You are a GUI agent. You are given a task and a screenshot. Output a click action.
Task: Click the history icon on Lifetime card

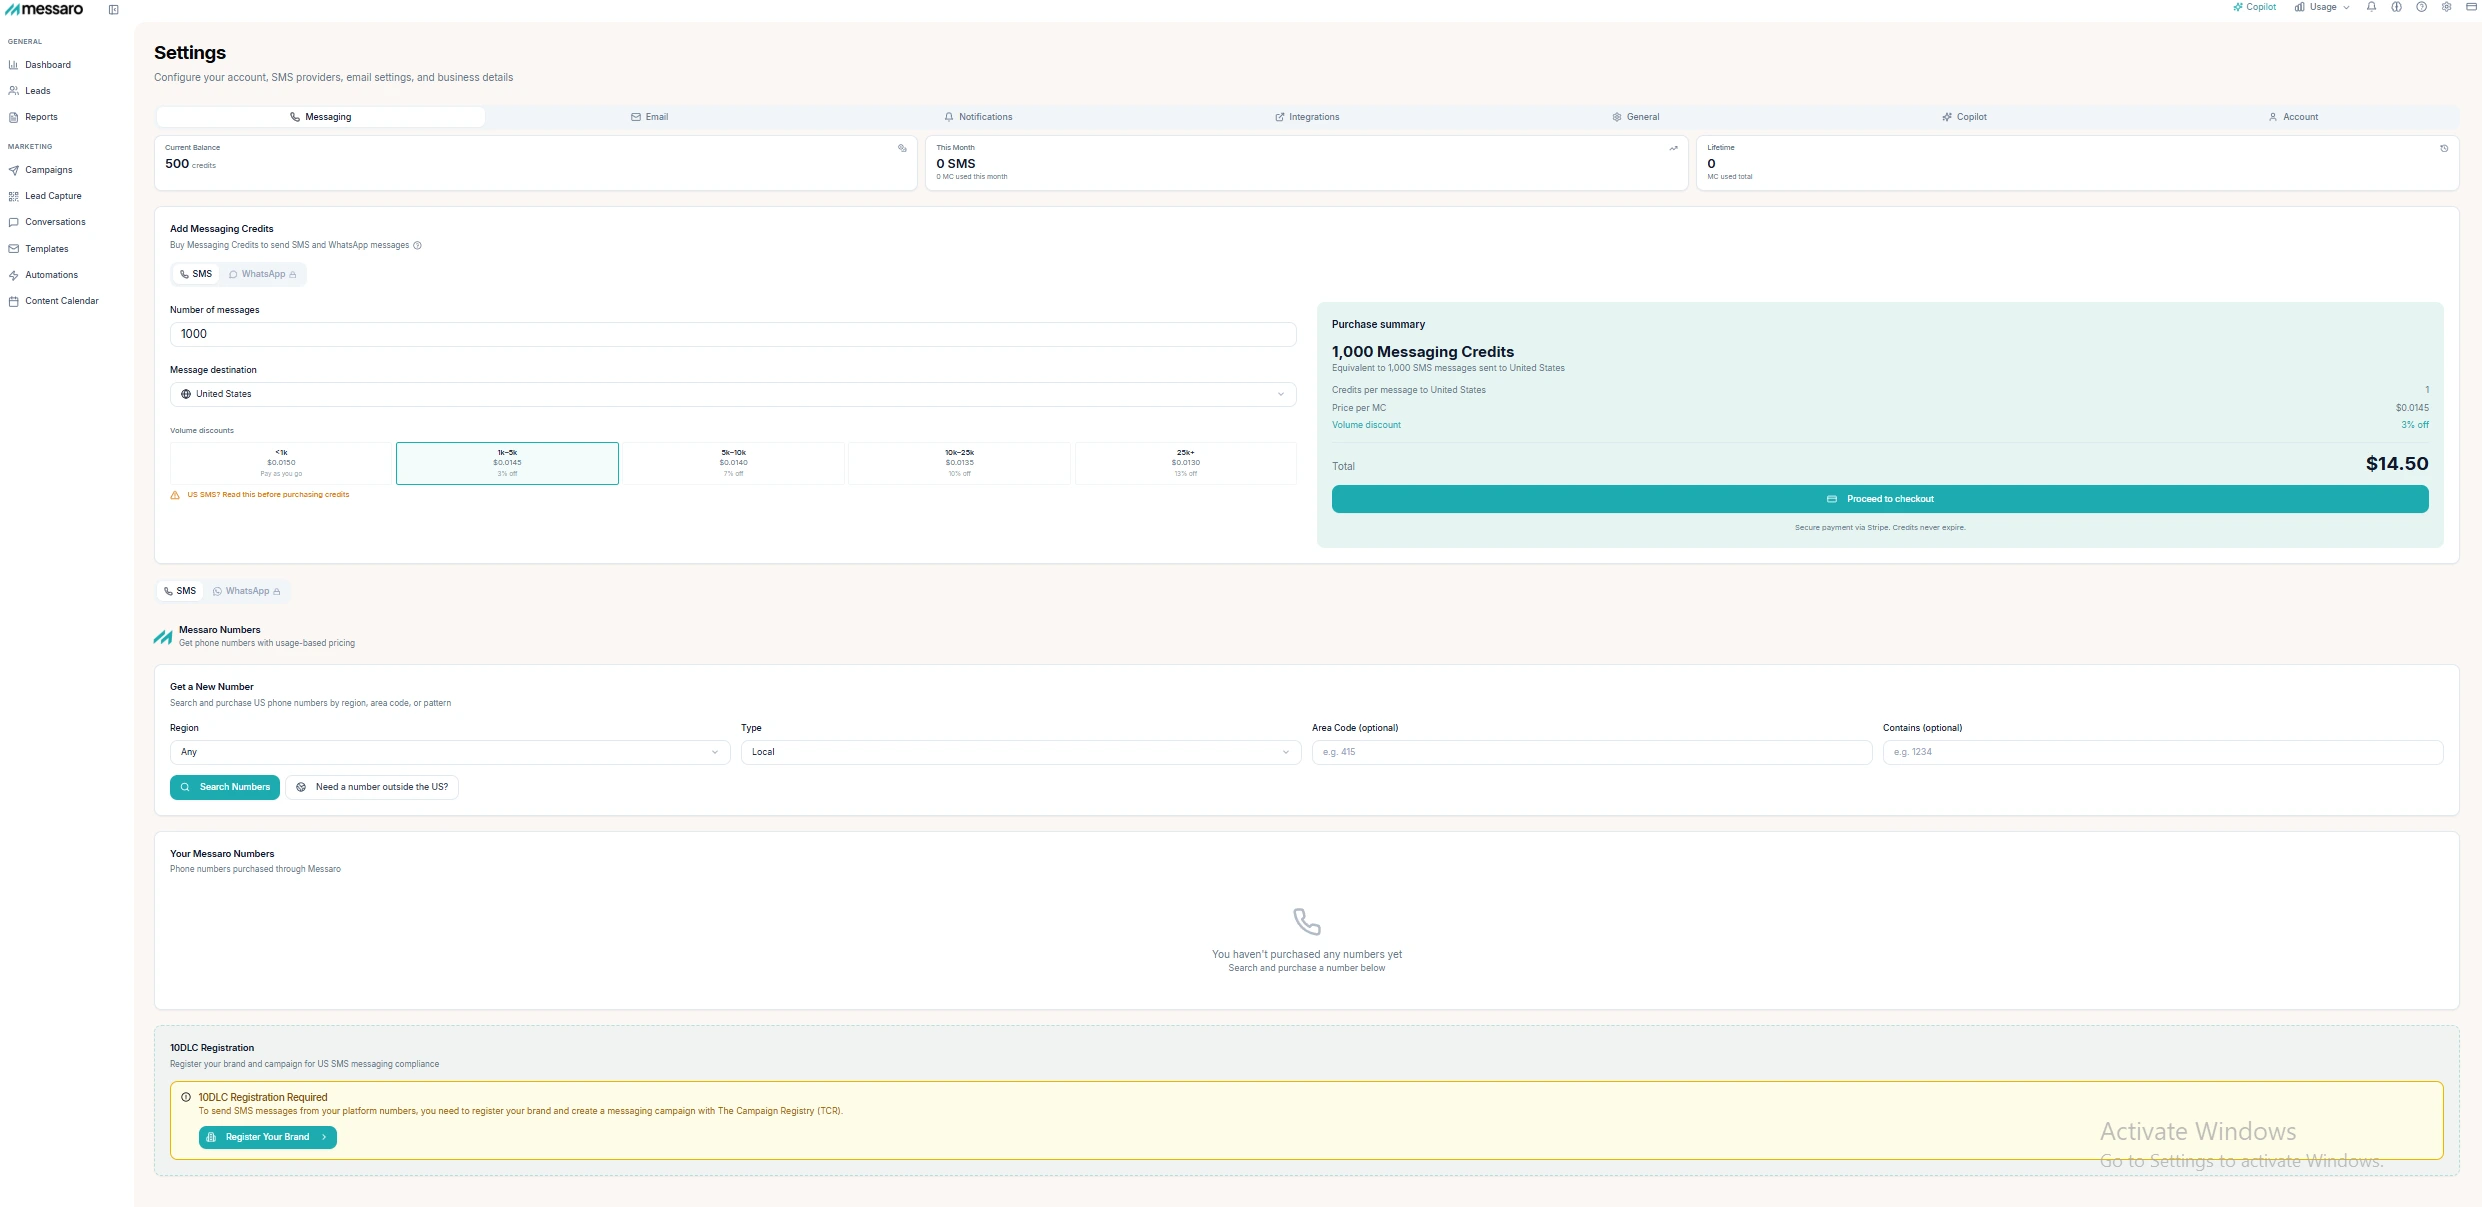[2444, 148]
